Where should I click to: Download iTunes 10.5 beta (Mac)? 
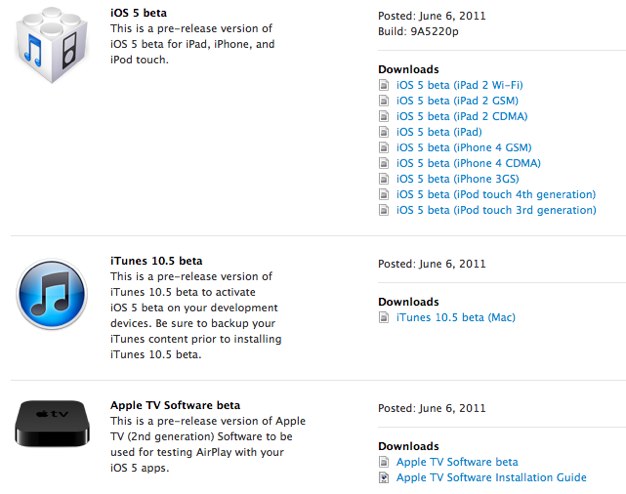point(456,318)
